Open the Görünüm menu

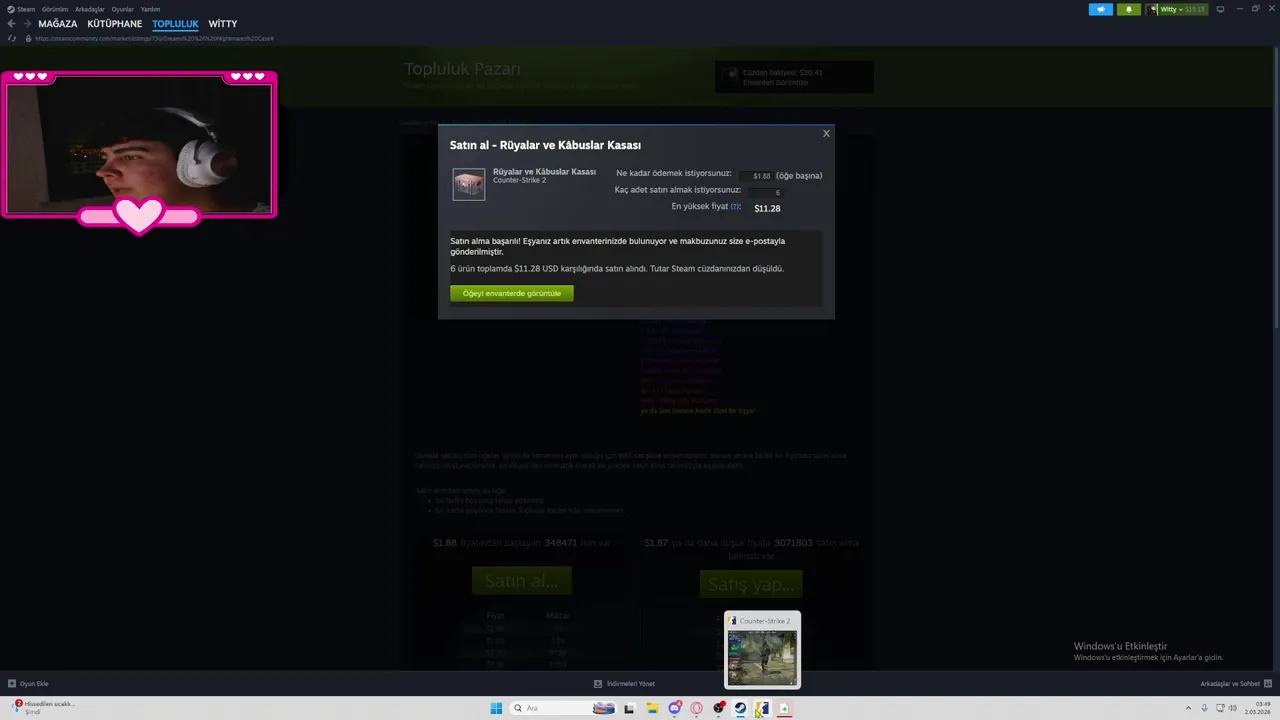pos(55,9)
